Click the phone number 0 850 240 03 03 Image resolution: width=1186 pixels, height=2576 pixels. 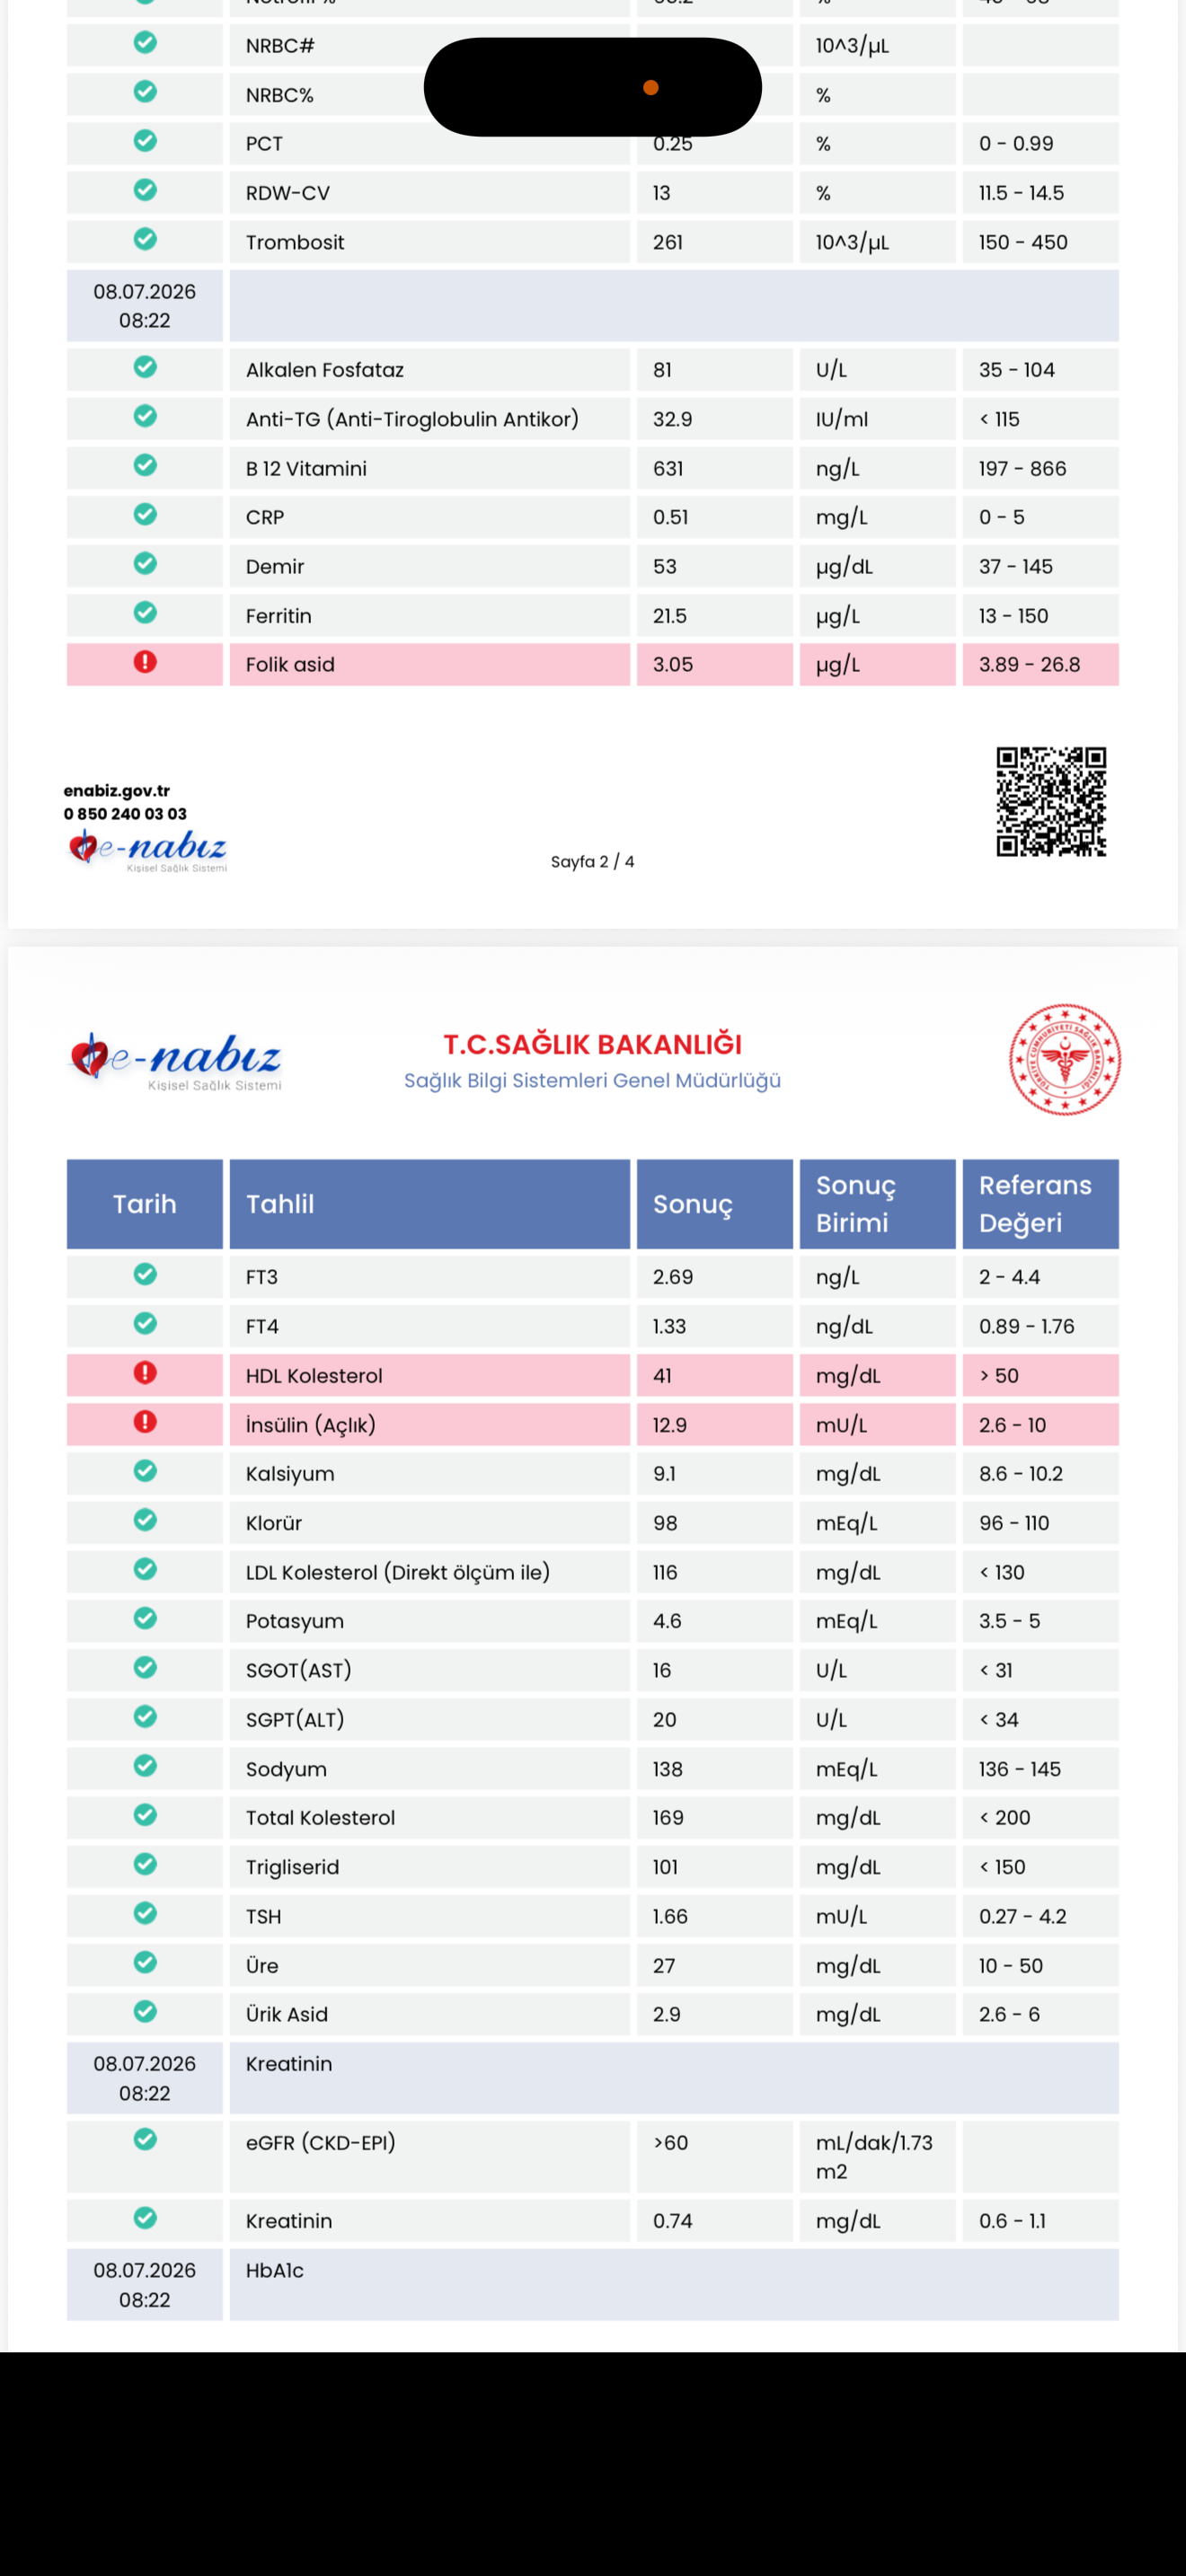click(x=125, y=814)
